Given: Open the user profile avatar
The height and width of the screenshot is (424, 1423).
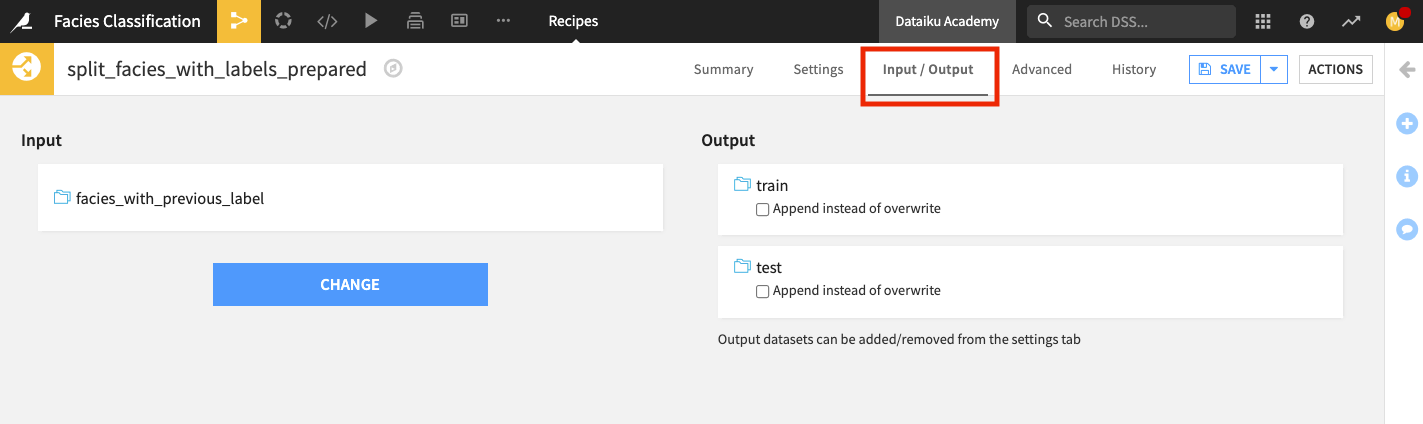Looking at the screenshot, I should coord(1396,21).
